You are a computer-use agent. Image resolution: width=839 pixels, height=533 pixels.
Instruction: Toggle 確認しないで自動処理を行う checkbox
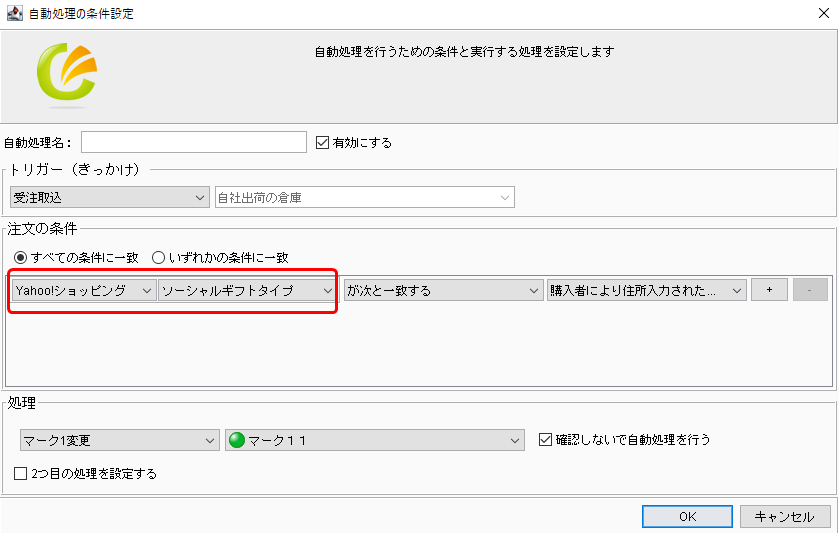click(545, 440)
